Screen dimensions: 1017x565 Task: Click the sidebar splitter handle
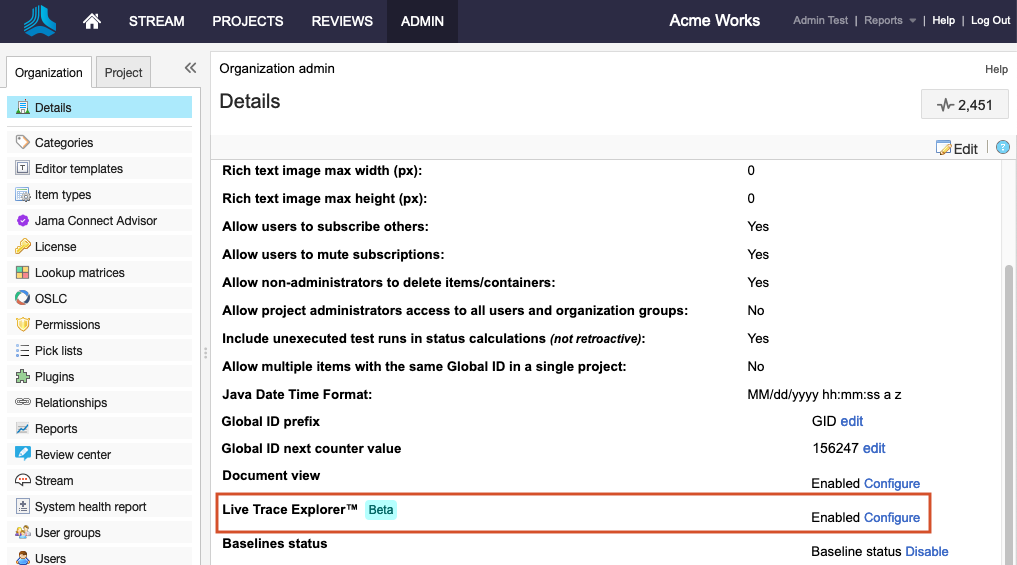pos(206,353)
